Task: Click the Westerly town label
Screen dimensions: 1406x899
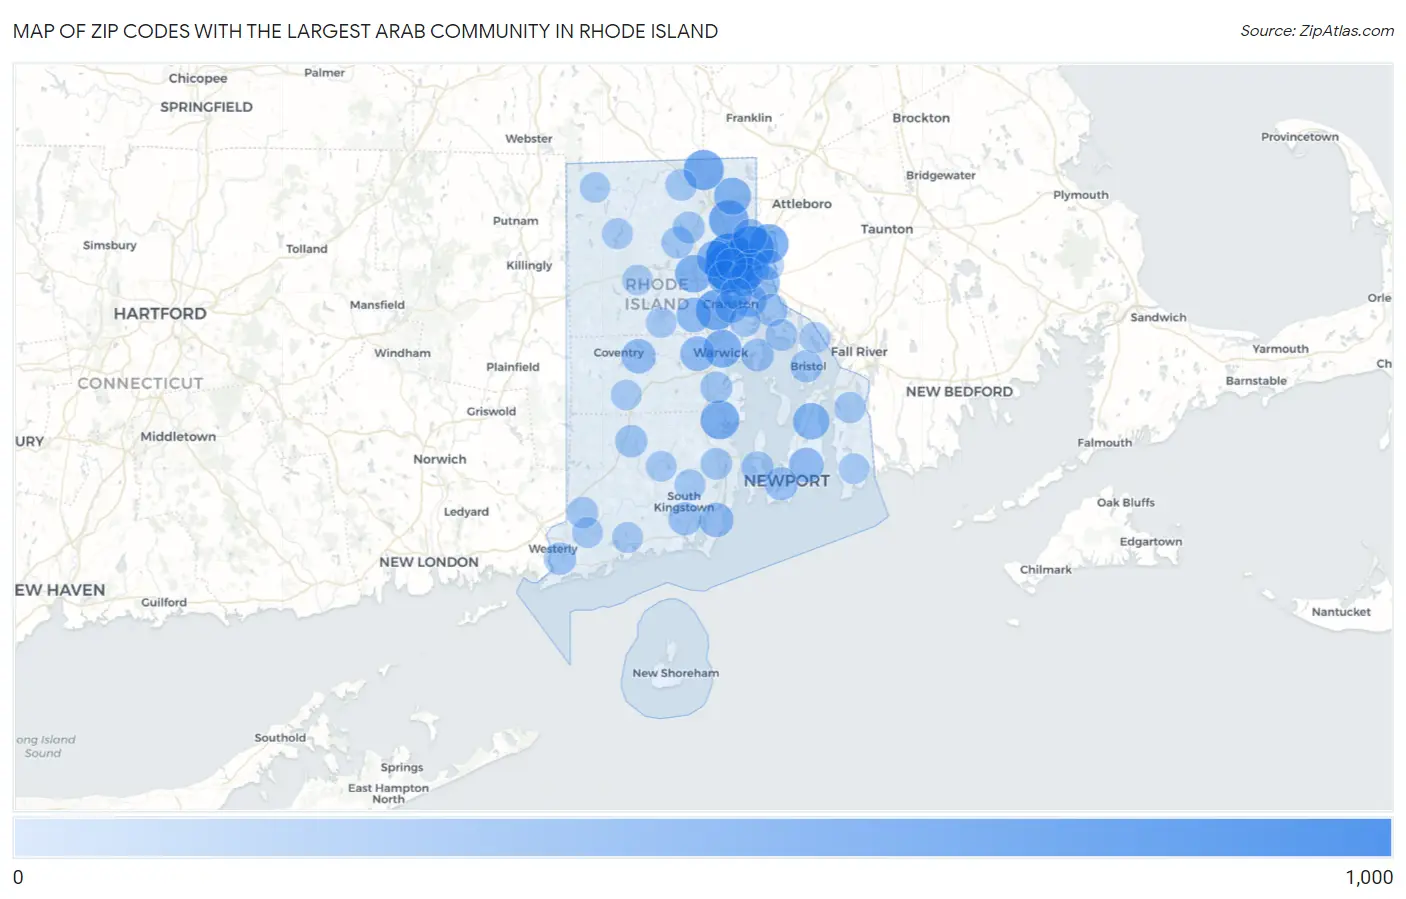Action: tap(553, 549)
